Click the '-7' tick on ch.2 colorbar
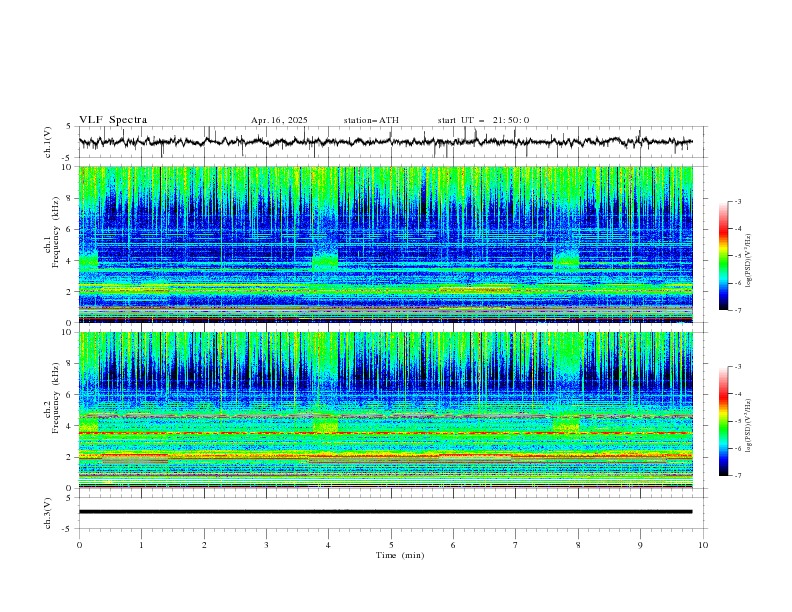The image size is (792, 612). pos(738,476)
